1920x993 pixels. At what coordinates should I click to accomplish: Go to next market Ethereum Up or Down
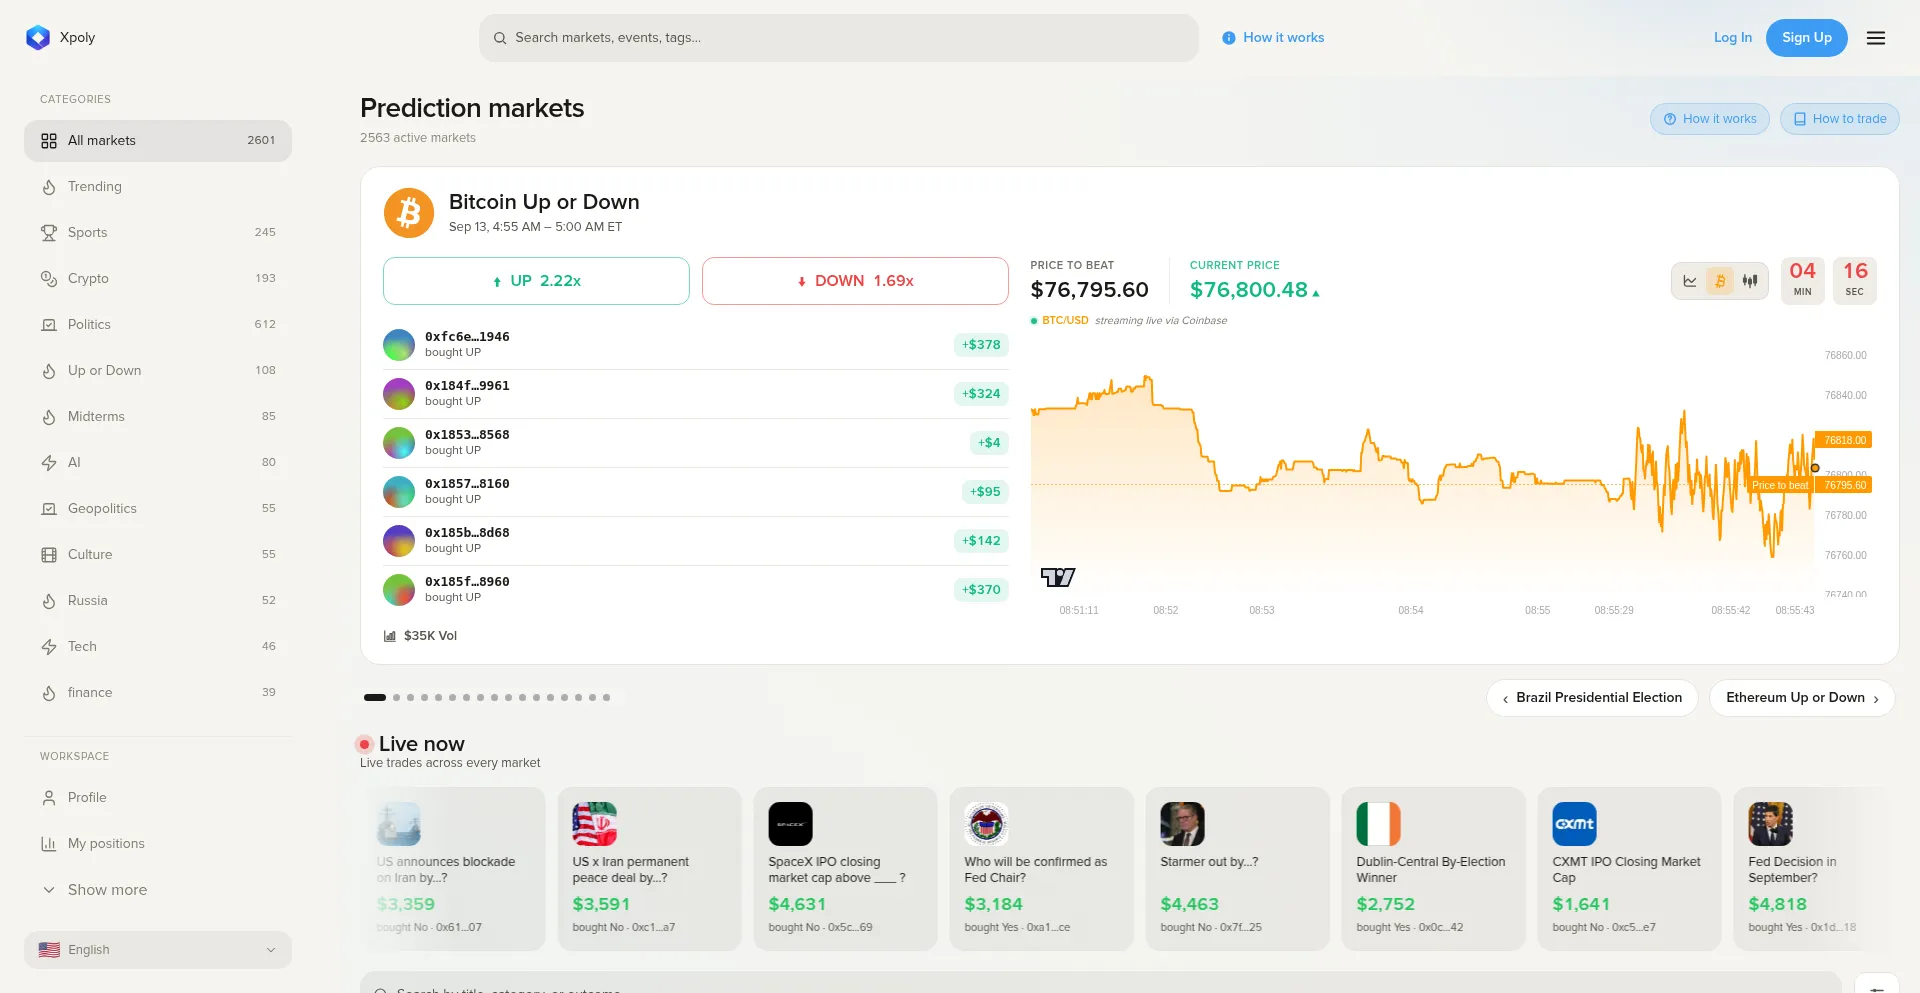click(1802, 698)
